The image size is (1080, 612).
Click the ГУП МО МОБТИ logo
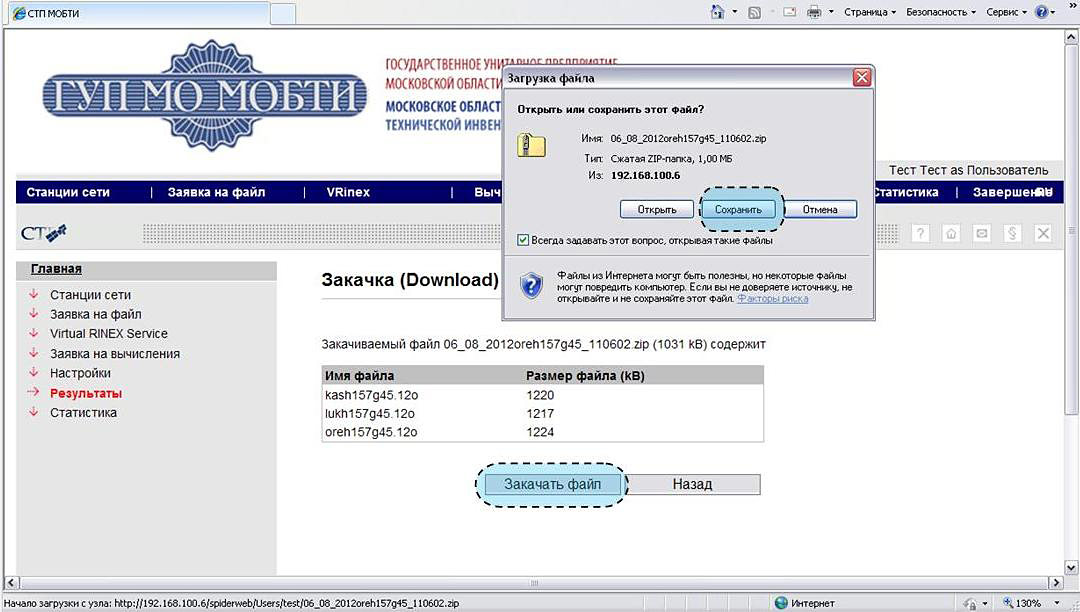click(205, 95)
